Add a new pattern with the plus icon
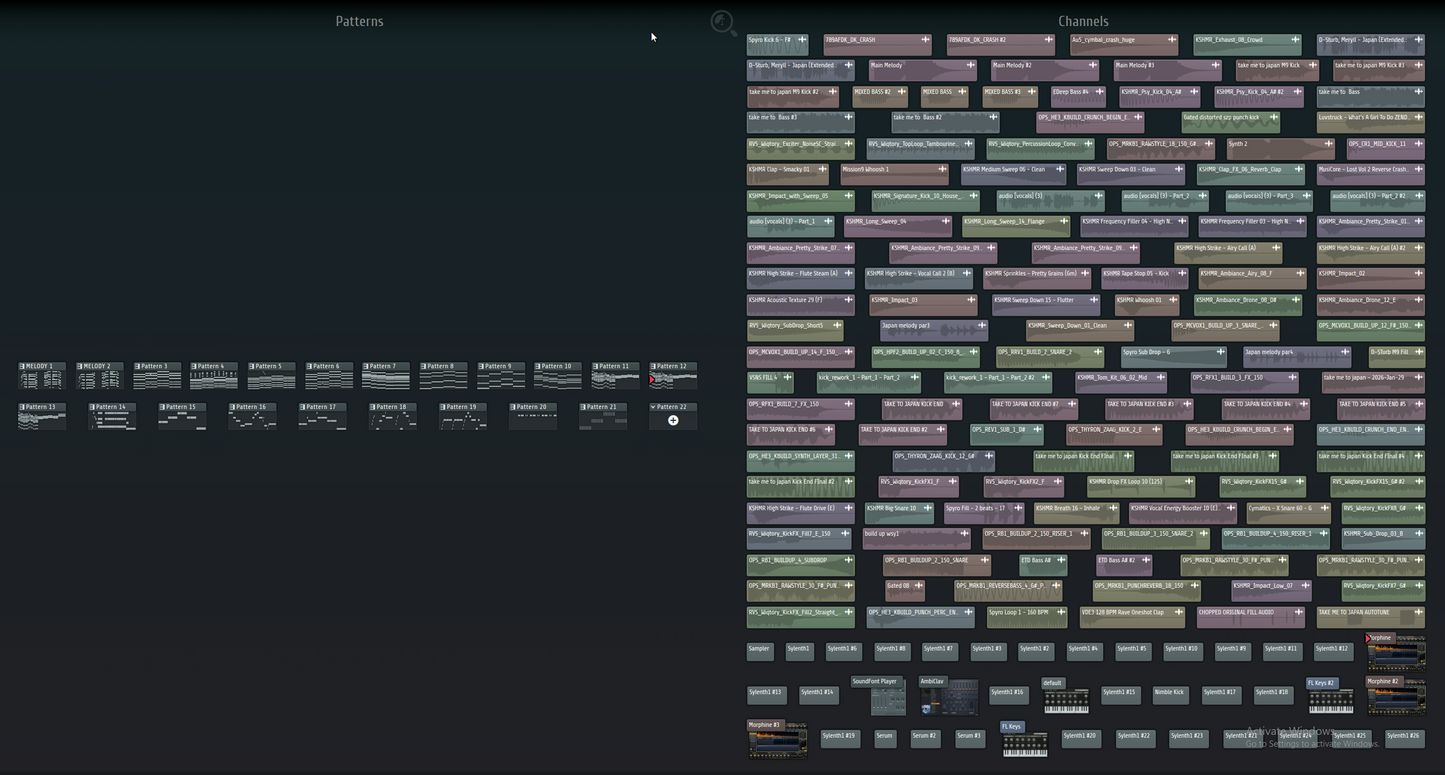The height and width of the screenshot is (775, 1445). tap(673, 421)
